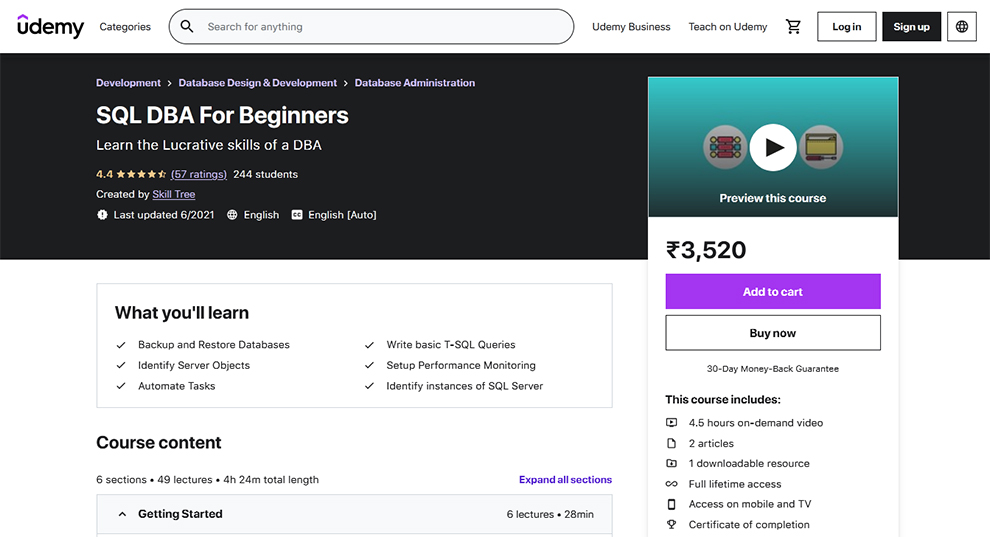Screen dimensions: 990x537
Task: Click the SQL DBA For Beginners title
Action: [x=222, y=115]
